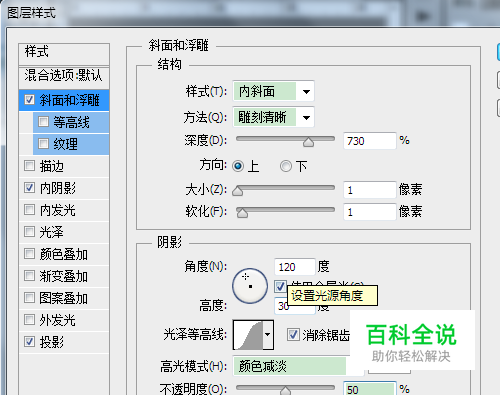Uncheck the 投影 checkbox

point(29,341)
